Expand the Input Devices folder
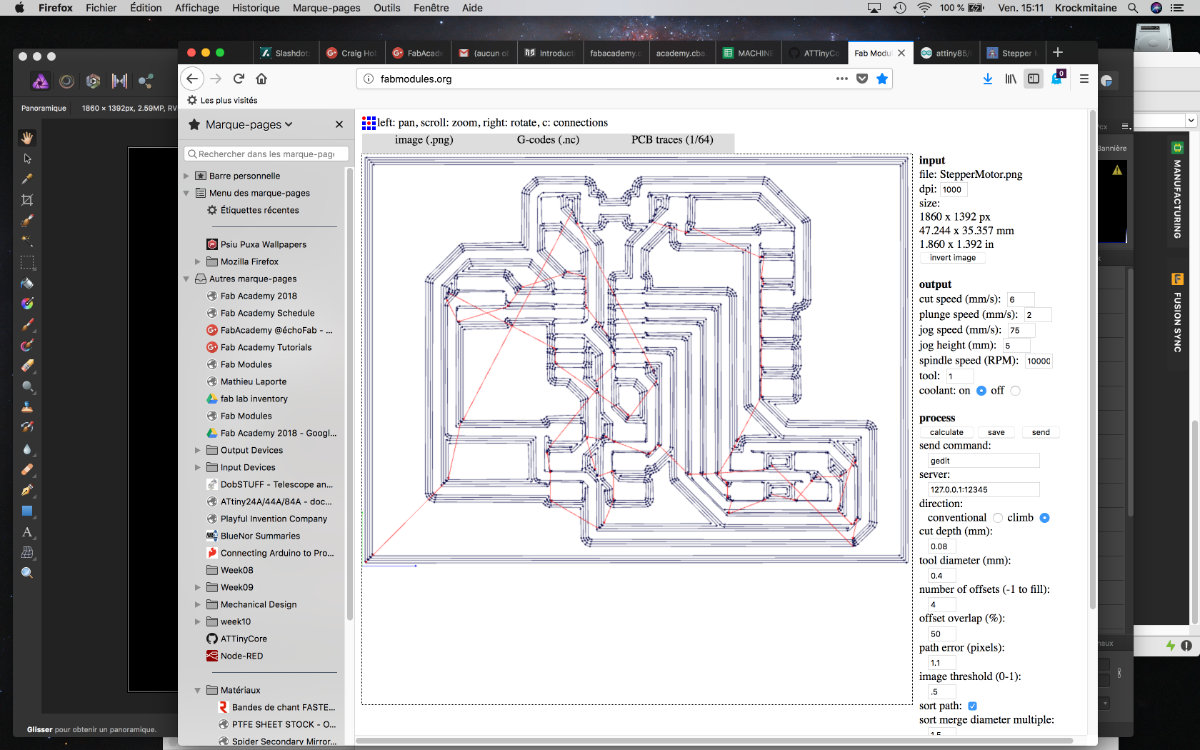 click(198, 467)
